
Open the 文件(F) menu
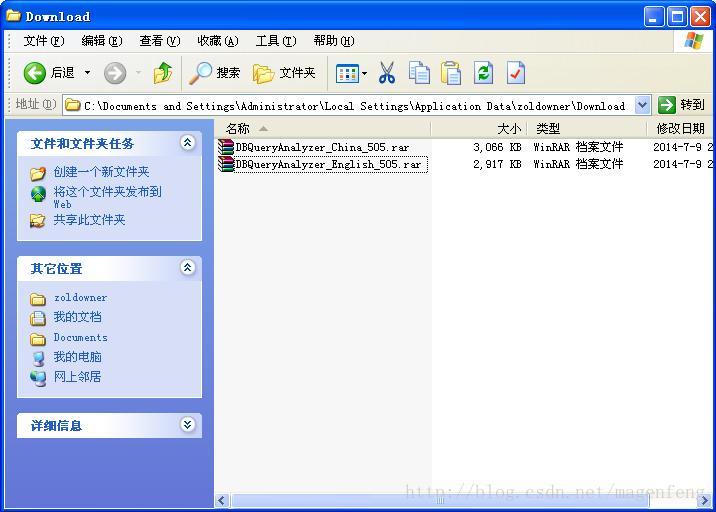[x=44, y=41]
